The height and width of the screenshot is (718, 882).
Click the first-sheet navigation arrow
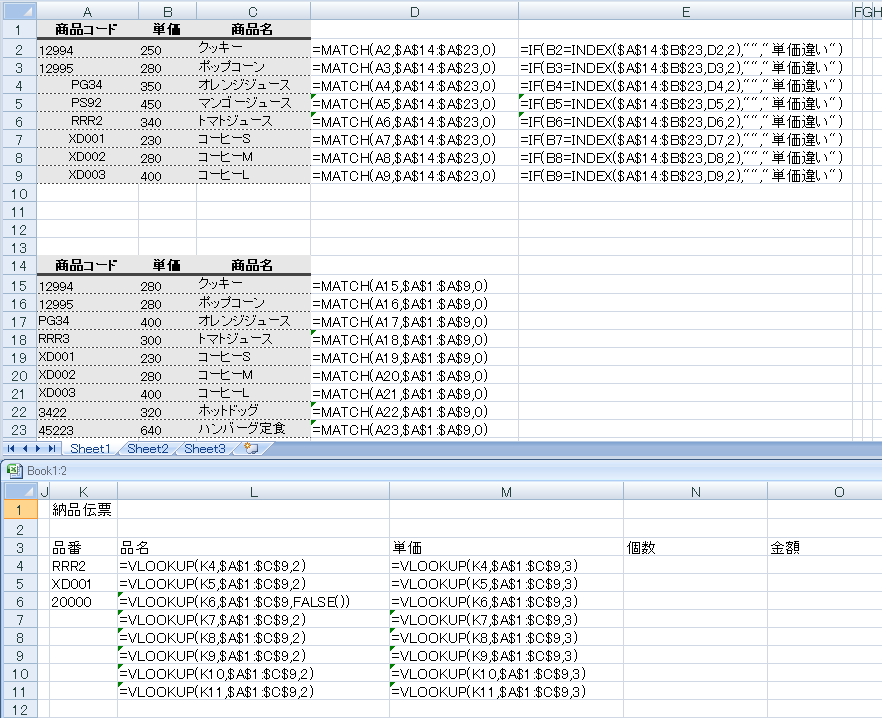pos(11,449)
